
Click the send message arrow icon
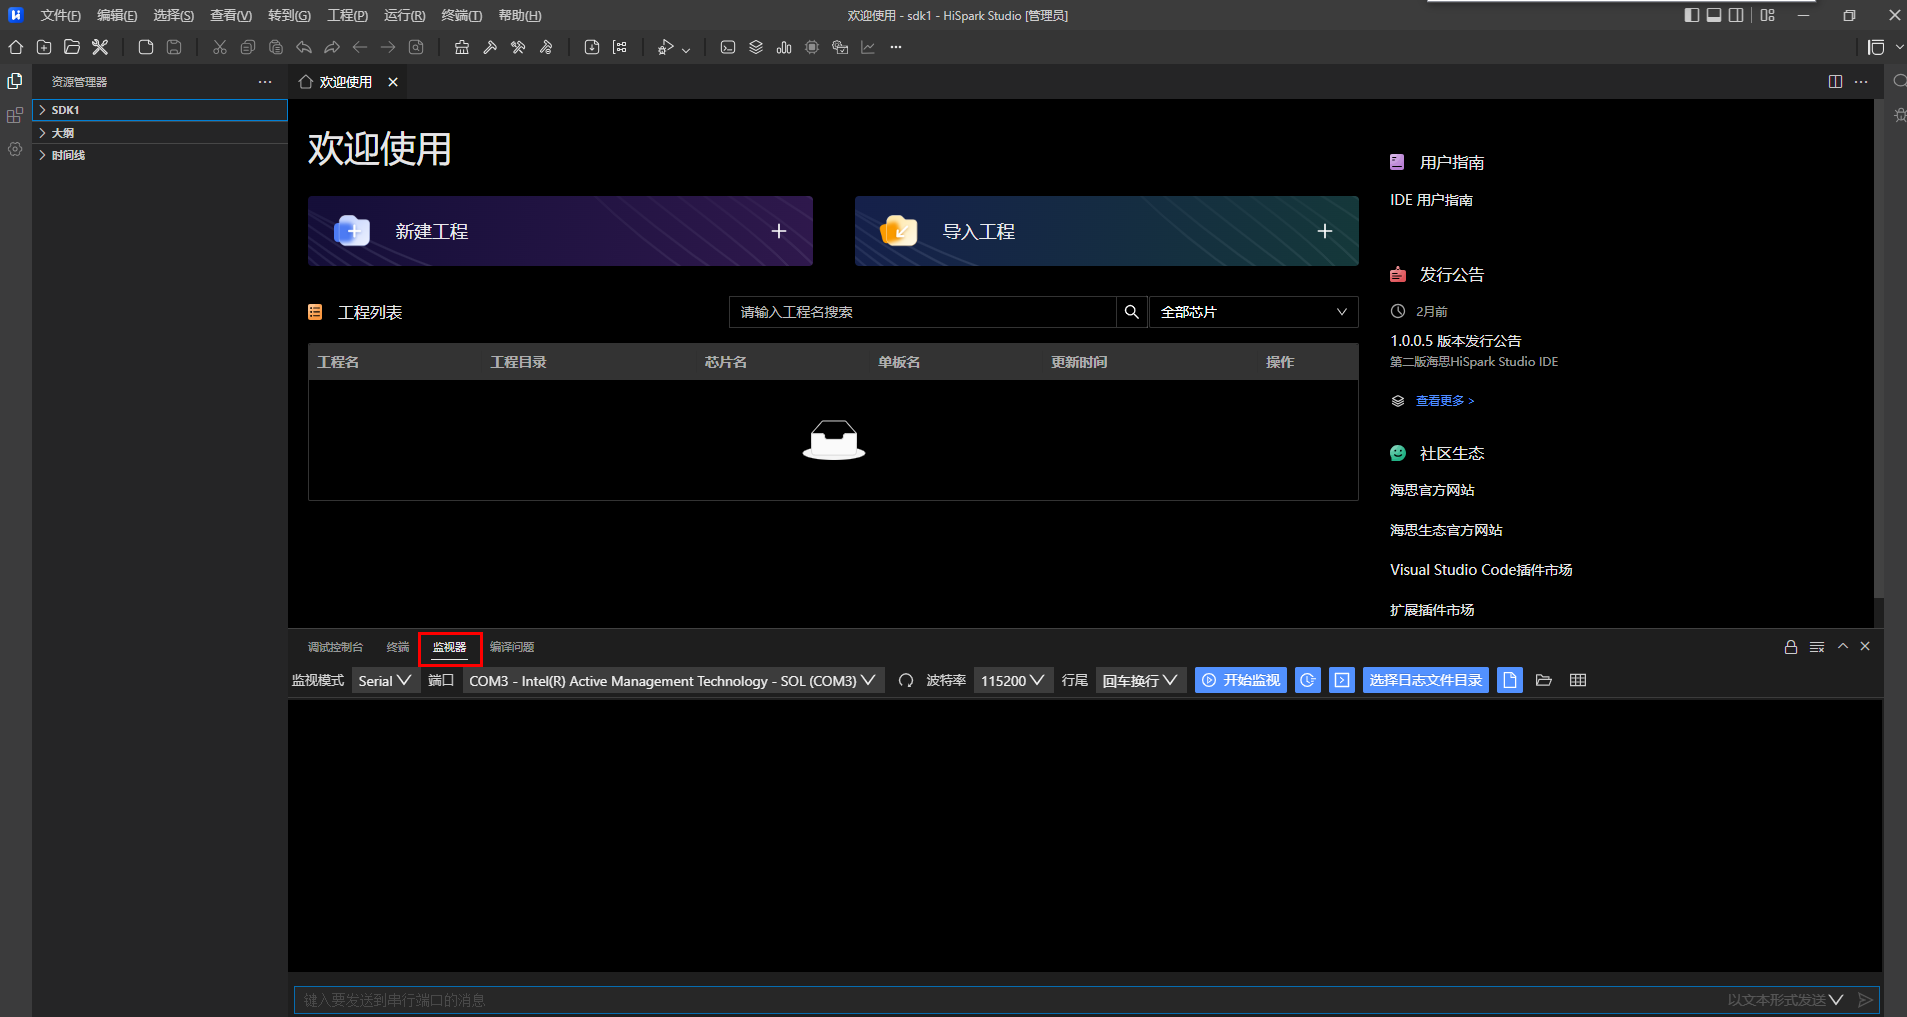point(1865,1000)
